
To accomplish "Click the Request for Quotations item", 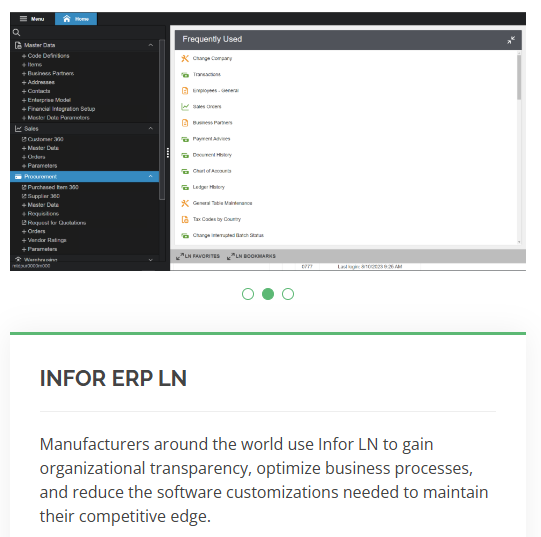I will [x=57, y=223].
